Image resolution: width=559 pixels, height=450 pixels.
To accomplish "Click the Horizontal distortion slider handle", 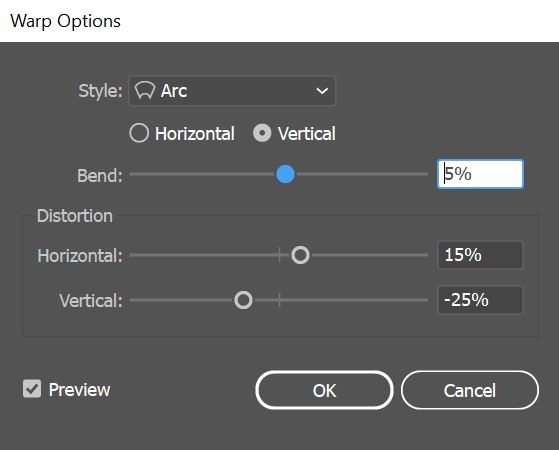I will [300, 255].
